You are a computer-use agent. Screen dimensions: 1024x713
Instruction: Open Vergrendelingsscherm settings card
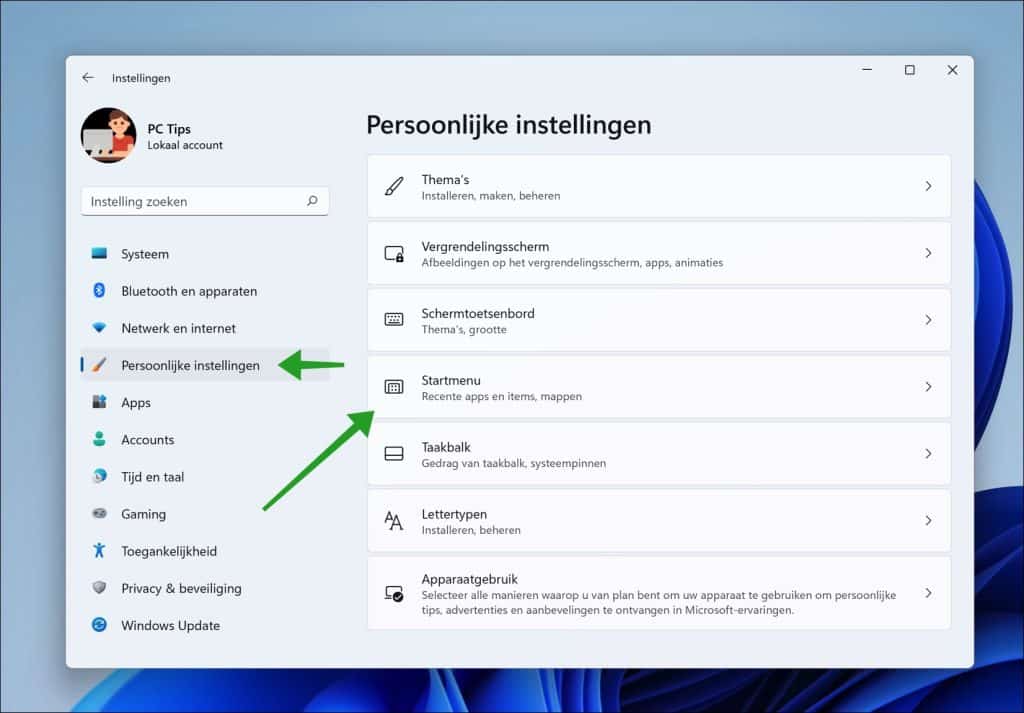659,253
